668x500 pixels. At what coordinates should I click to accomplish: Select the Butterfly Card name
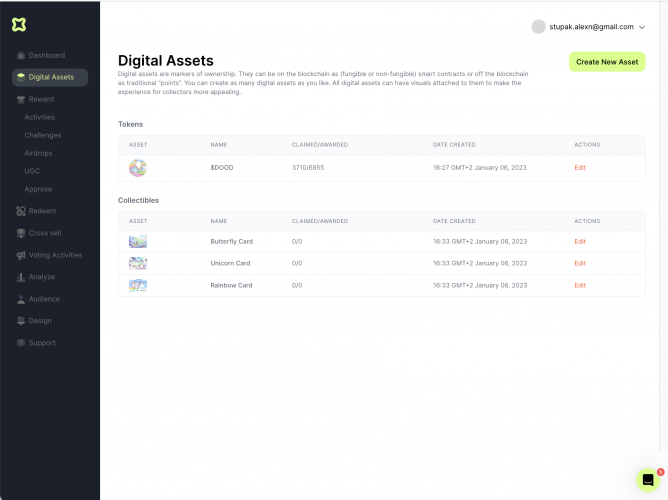[232, 241]
